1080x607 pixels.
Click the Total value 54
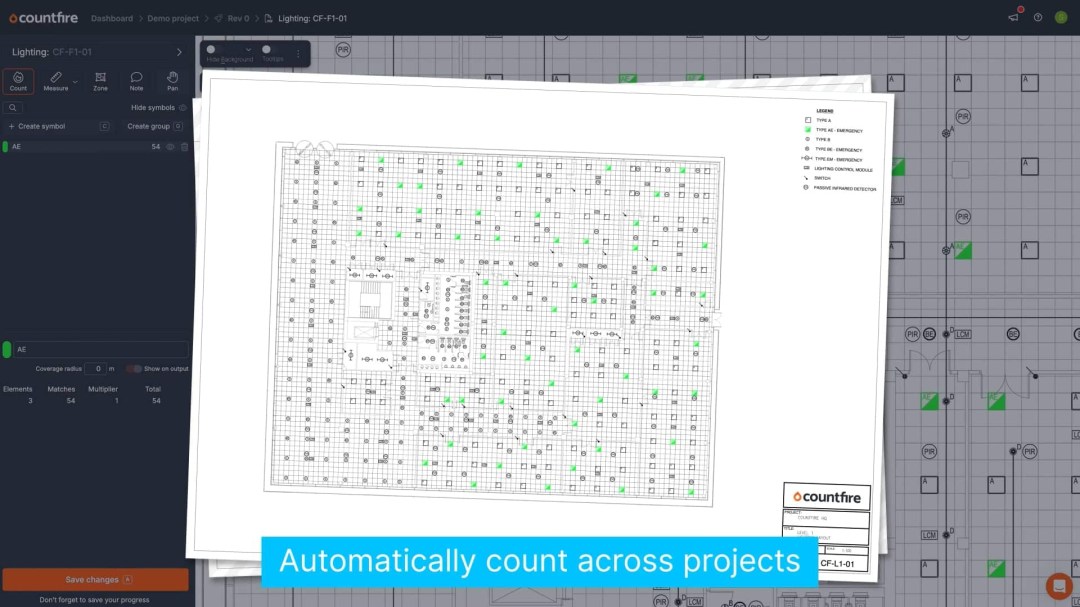tap(156, 401)
